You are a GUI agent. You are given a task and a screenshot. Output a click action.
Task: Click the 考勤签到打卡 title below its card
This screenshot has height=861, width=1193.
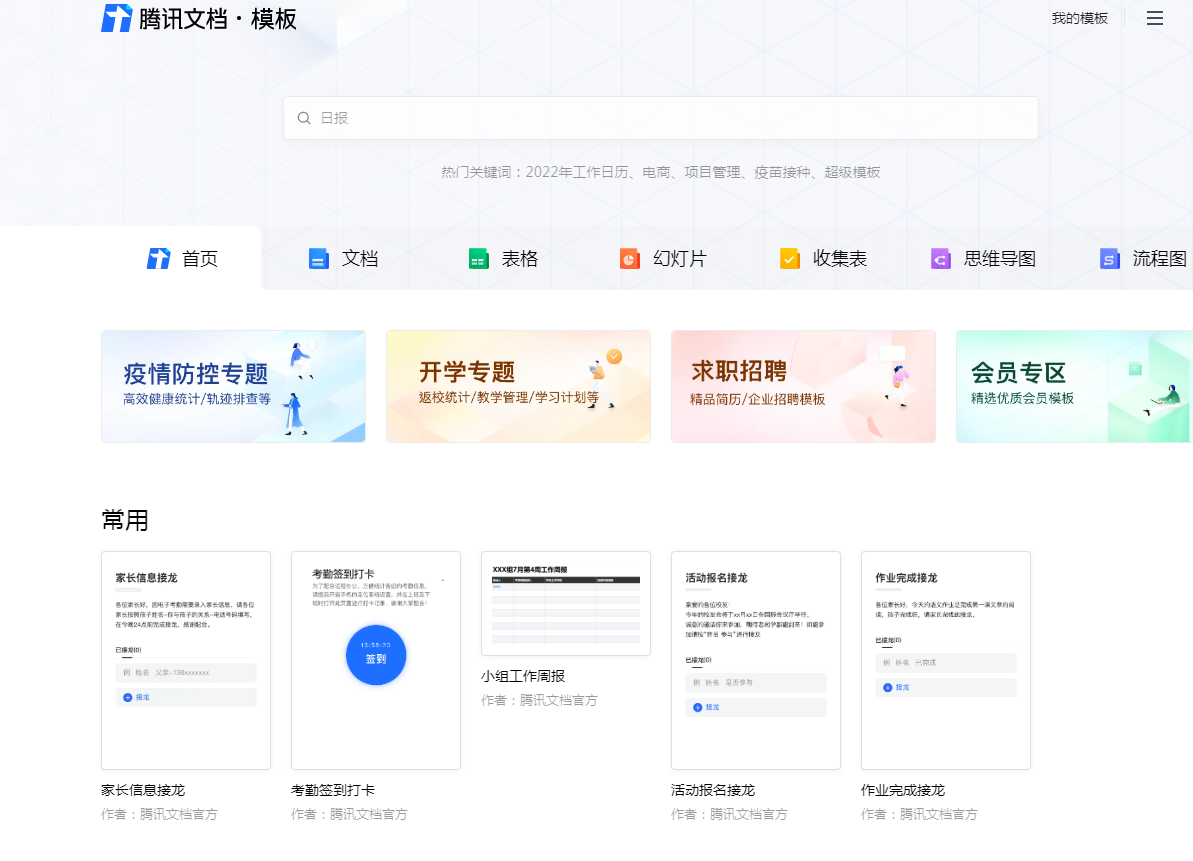[333, 790]
